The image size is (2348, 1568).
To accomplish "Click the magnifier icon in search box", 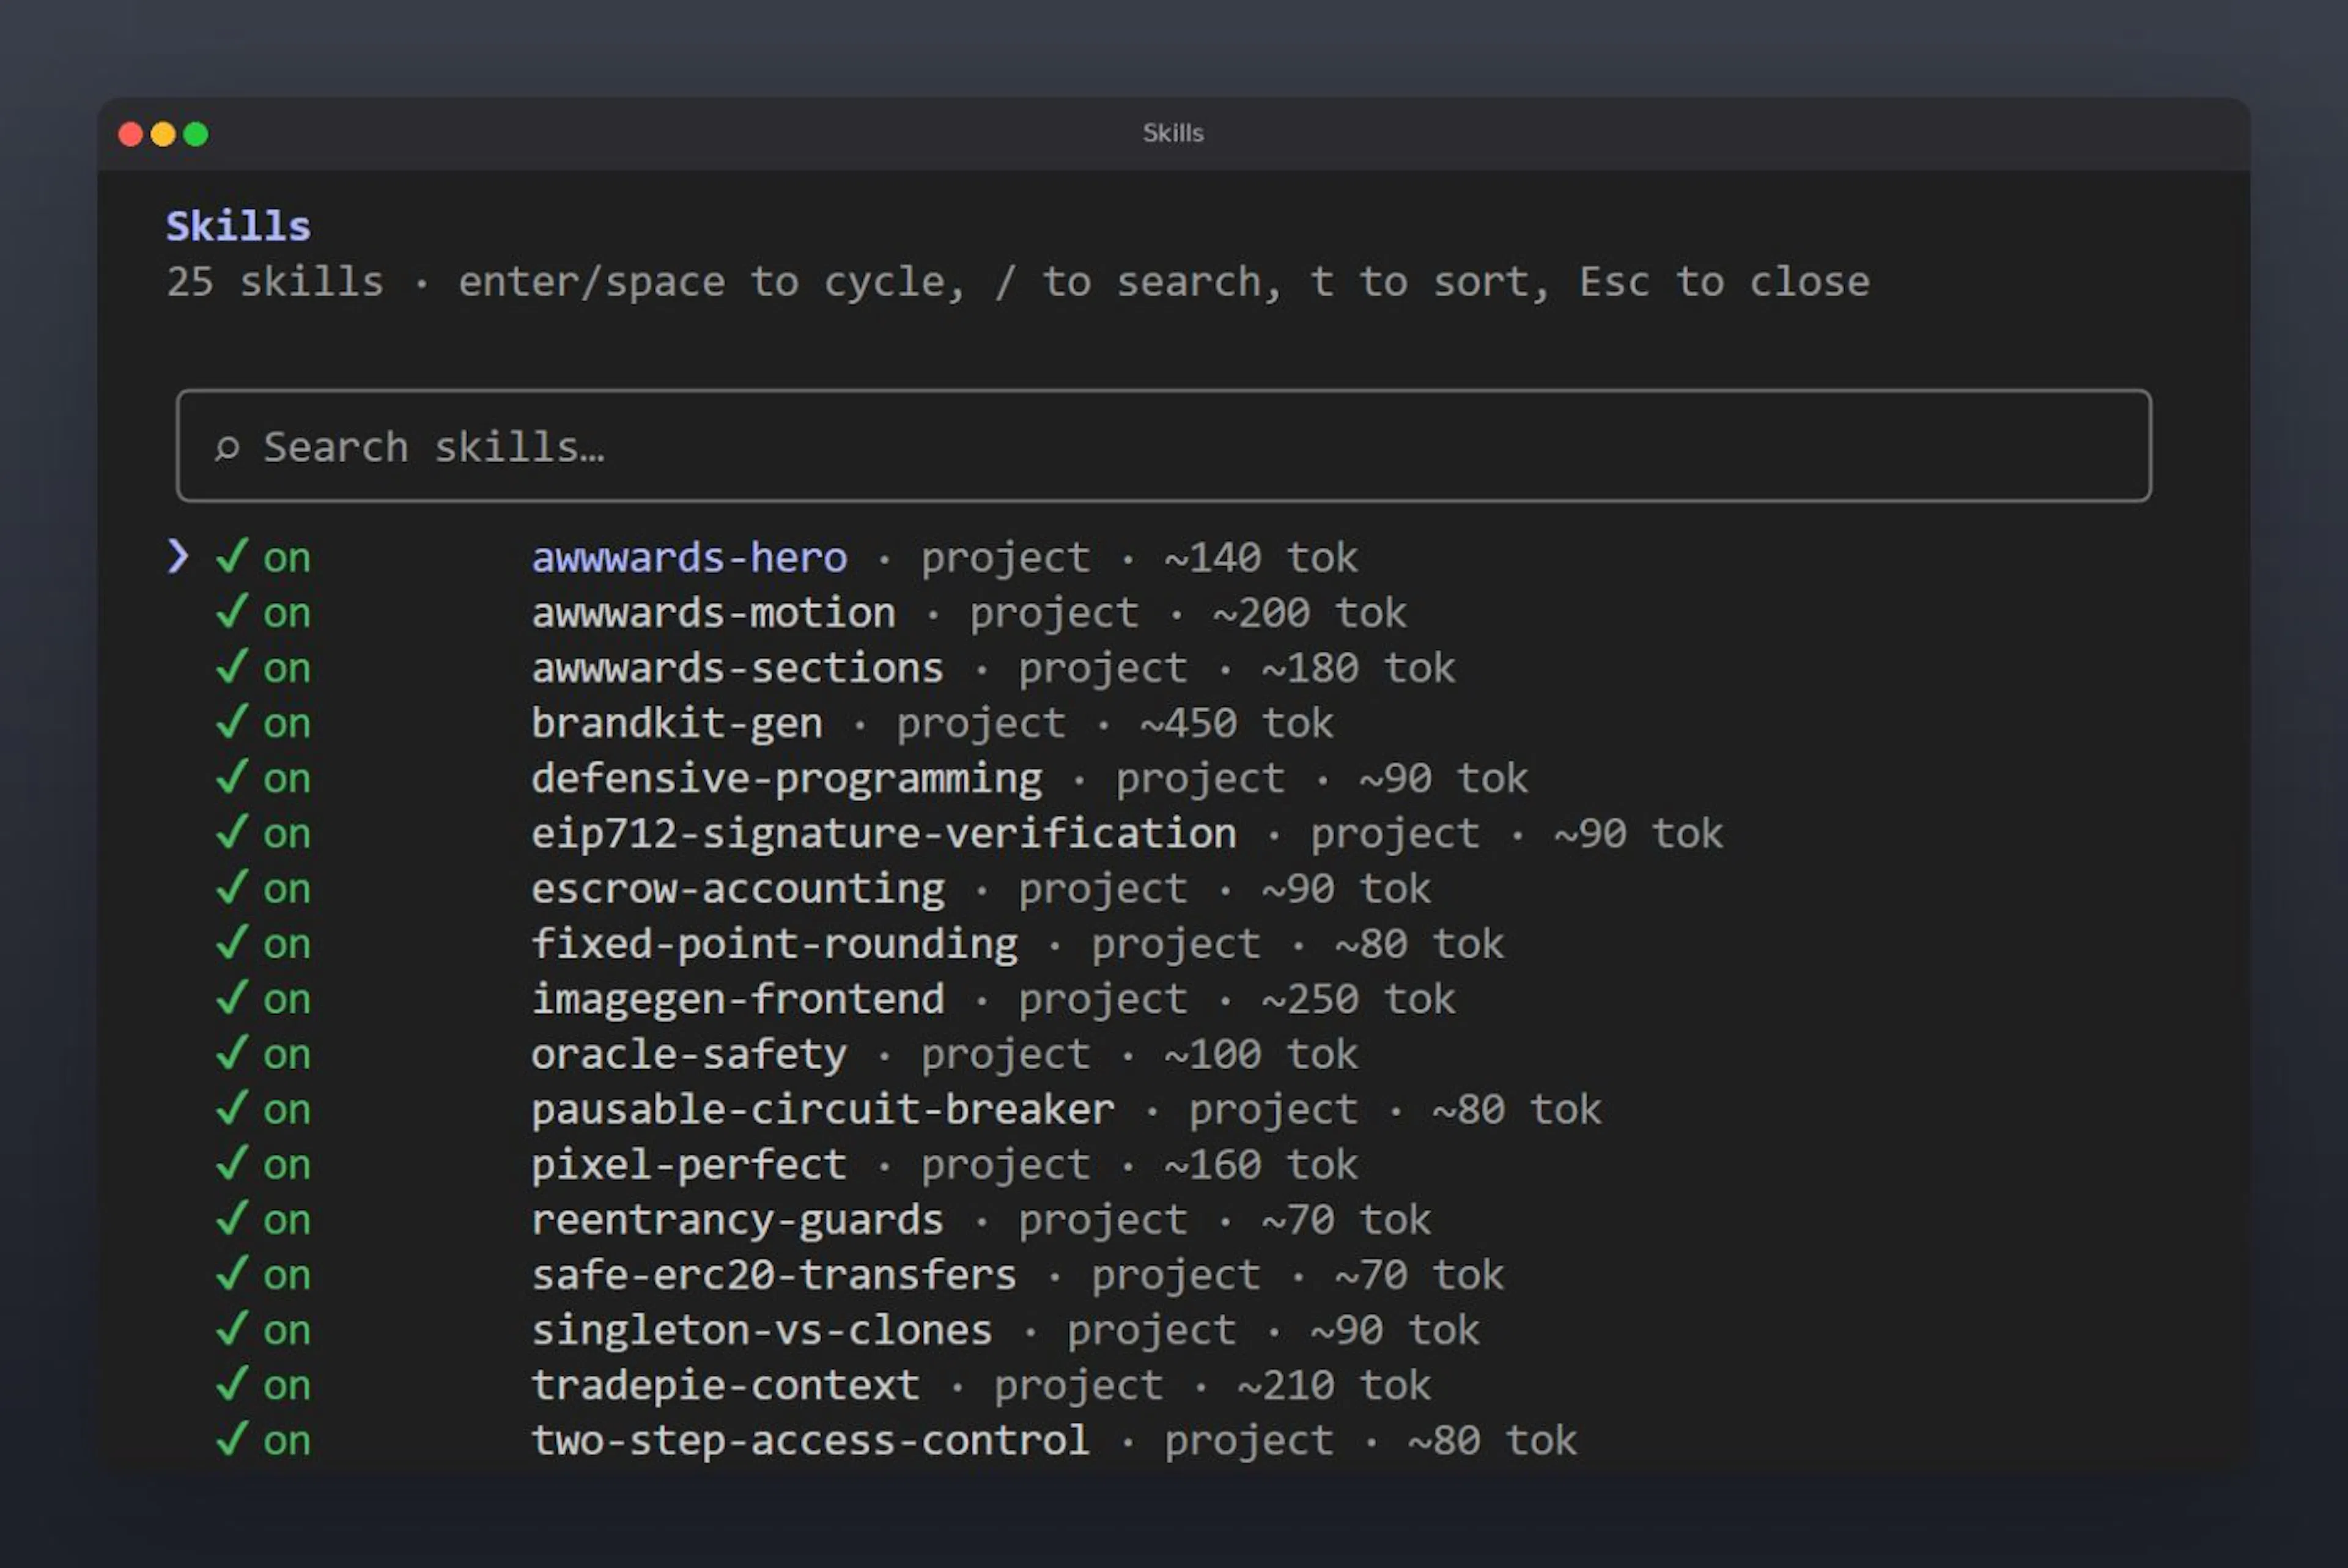I will click(227, 448).
